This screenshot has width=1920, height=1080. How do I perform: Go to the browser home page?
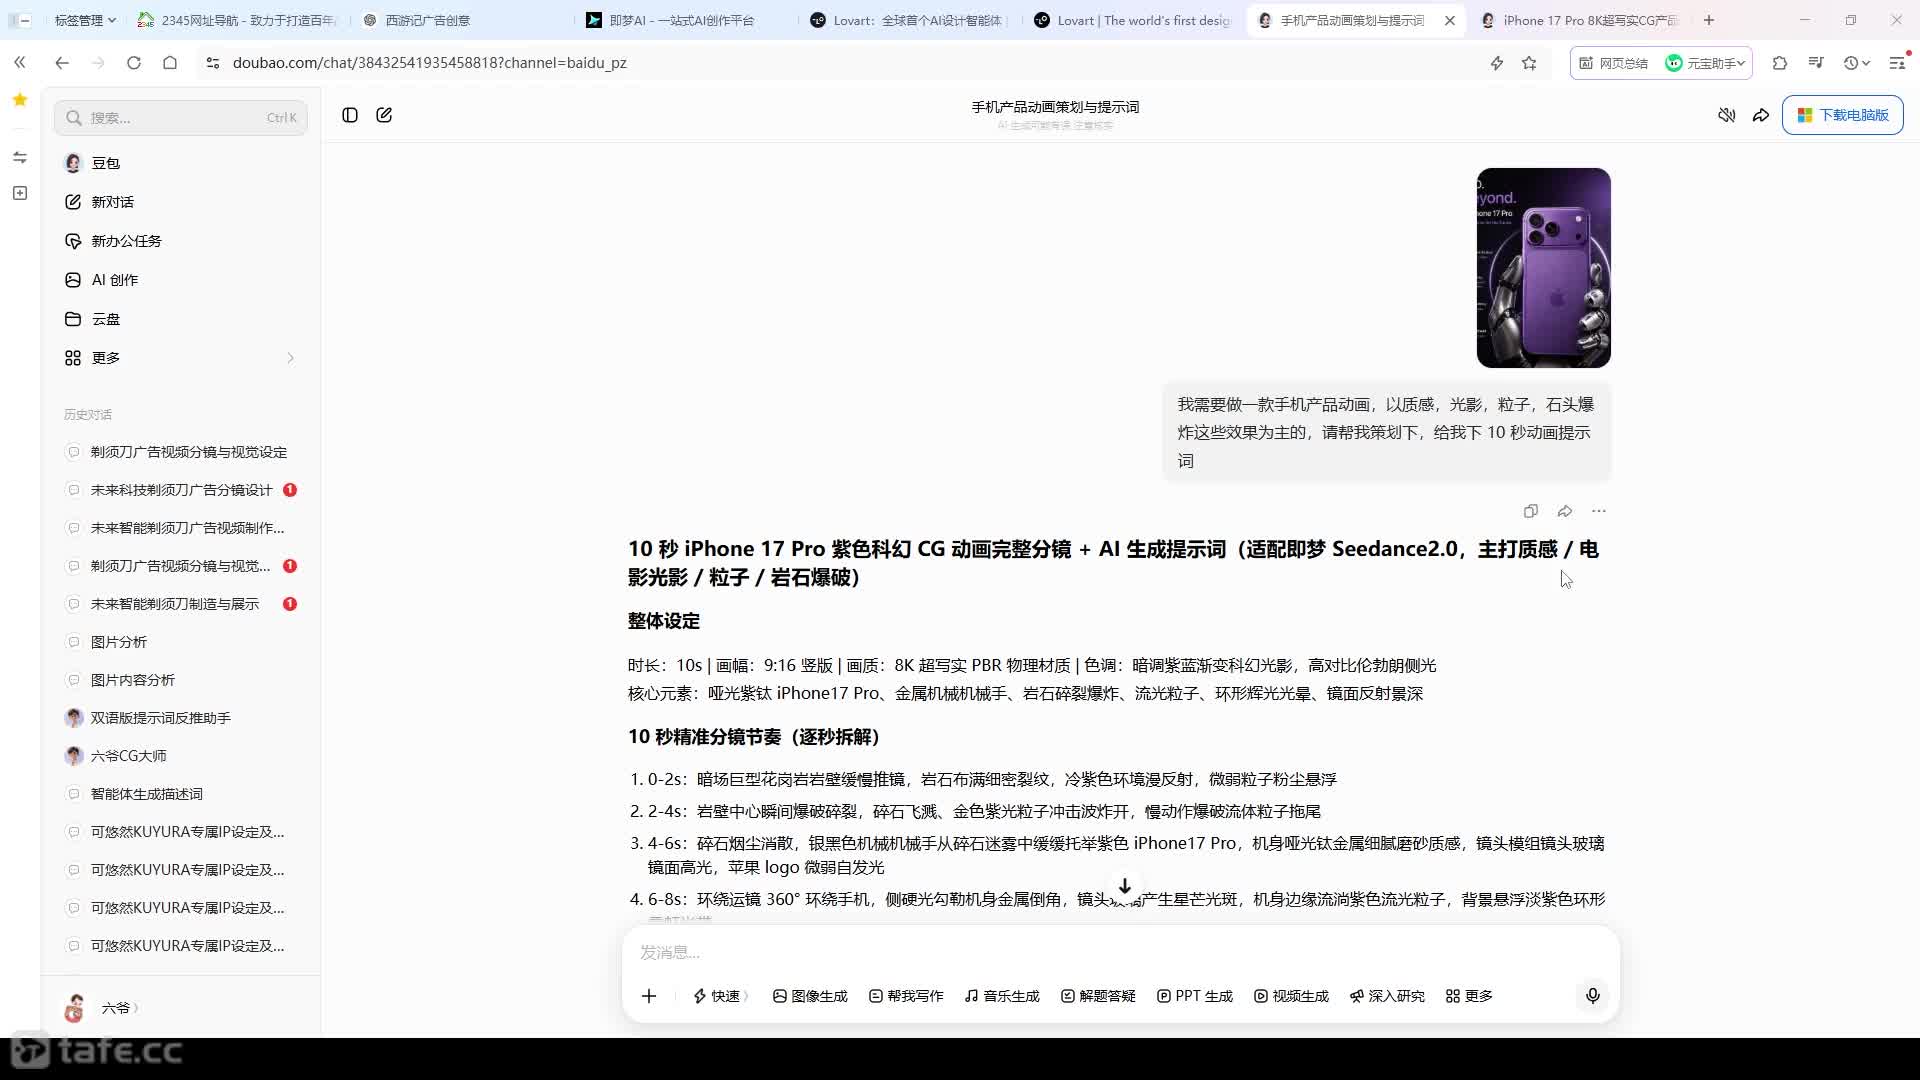[x=170, y=63]
